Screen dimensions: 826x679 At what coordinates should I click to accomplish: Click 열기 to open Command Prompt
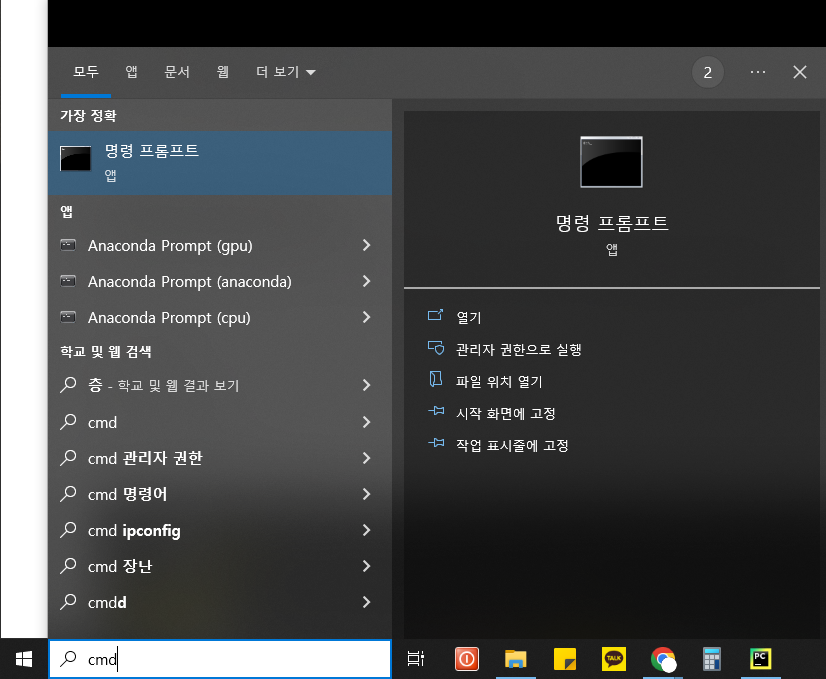[468, 318]
